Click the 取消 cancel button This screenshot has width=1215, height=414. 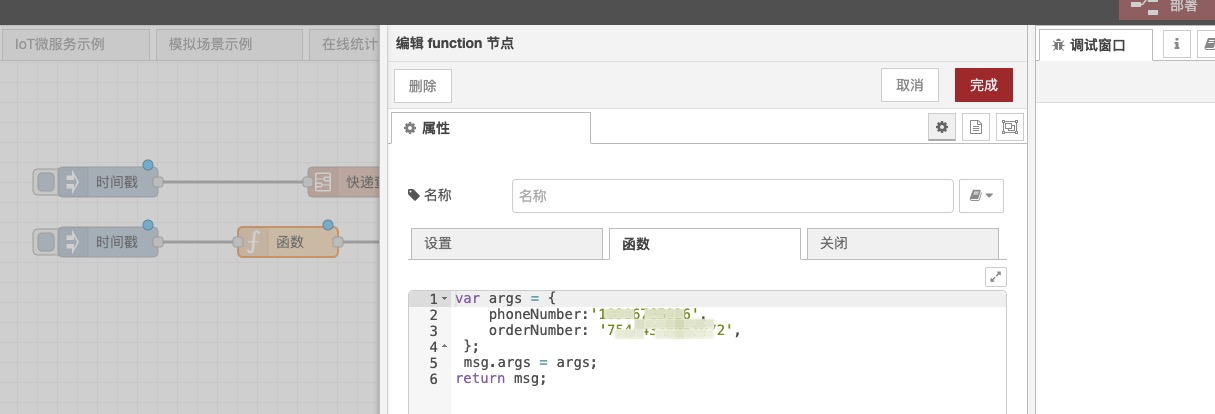[x=909, y=85]
